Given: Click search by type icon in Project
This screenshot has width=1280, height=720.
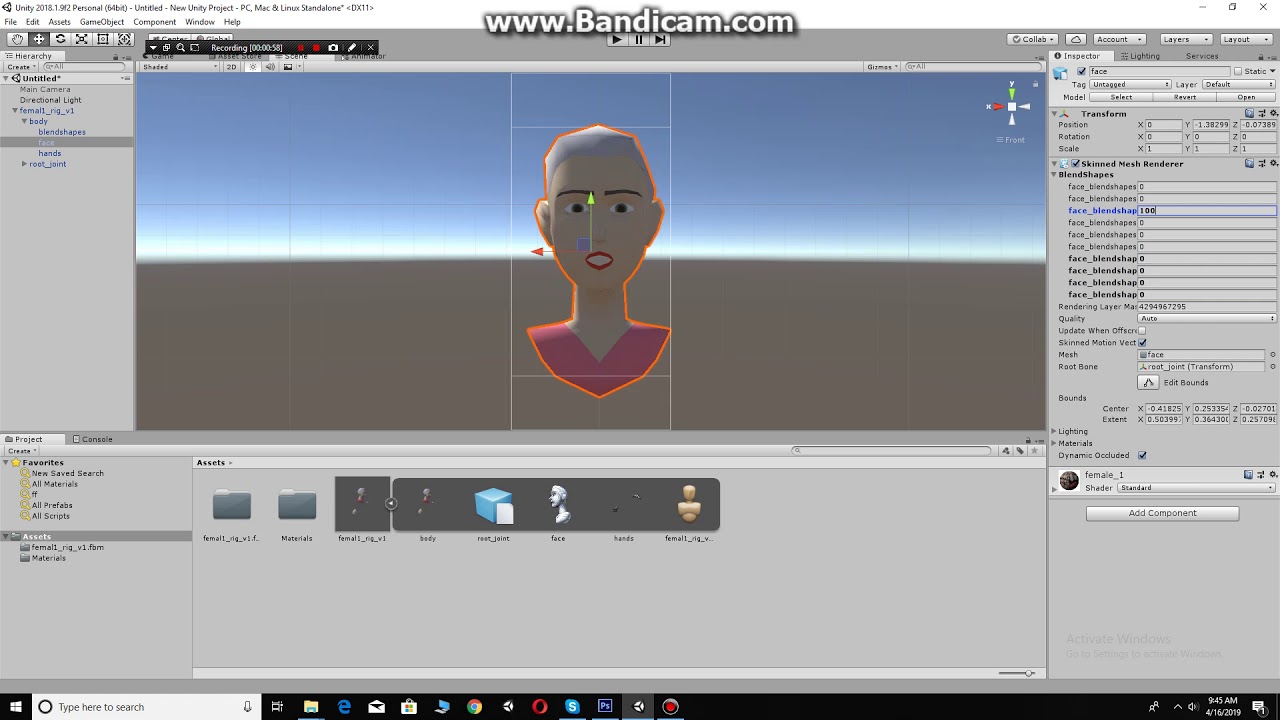Looking at the screenshot, I should click(x=1008, y=451).
